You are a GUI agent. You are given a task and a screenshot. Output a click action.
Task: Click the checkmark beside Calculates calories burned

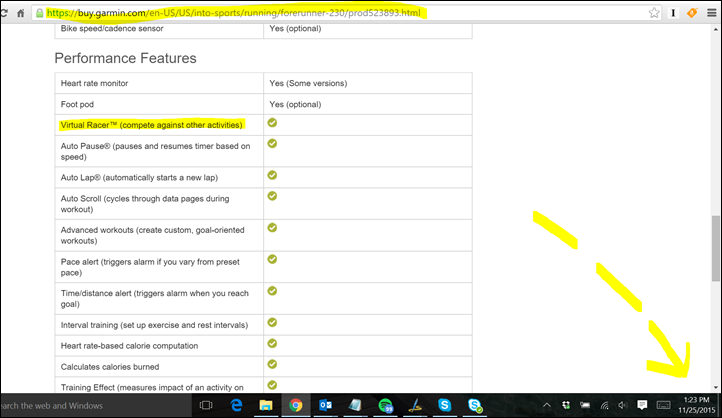point(272,364)
